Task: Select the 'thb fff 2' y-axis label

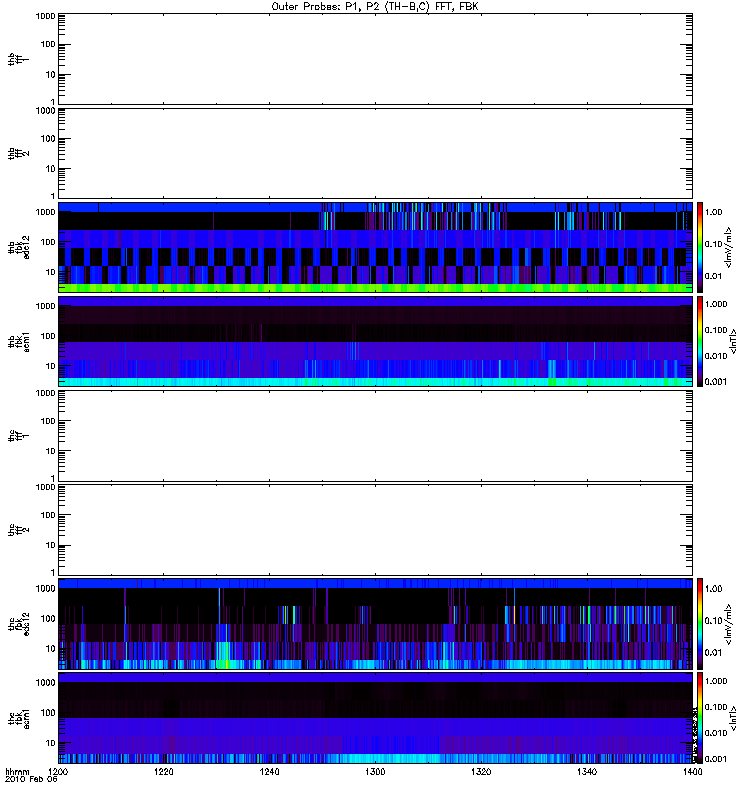Action: (x=17, y=153)
